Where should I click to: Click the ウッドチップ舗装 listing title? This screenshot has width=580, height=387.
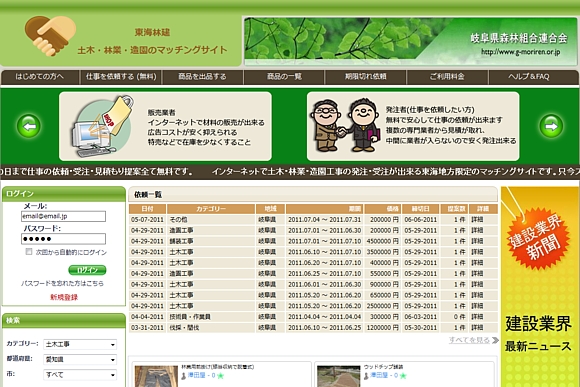pyautogui.click(x=384, y=367)
